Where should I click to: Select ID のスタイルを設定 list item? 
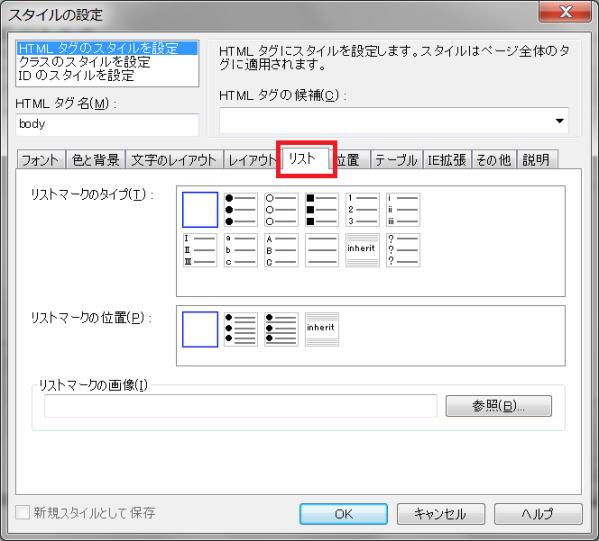pyautogui.click(x=107, y=75)
